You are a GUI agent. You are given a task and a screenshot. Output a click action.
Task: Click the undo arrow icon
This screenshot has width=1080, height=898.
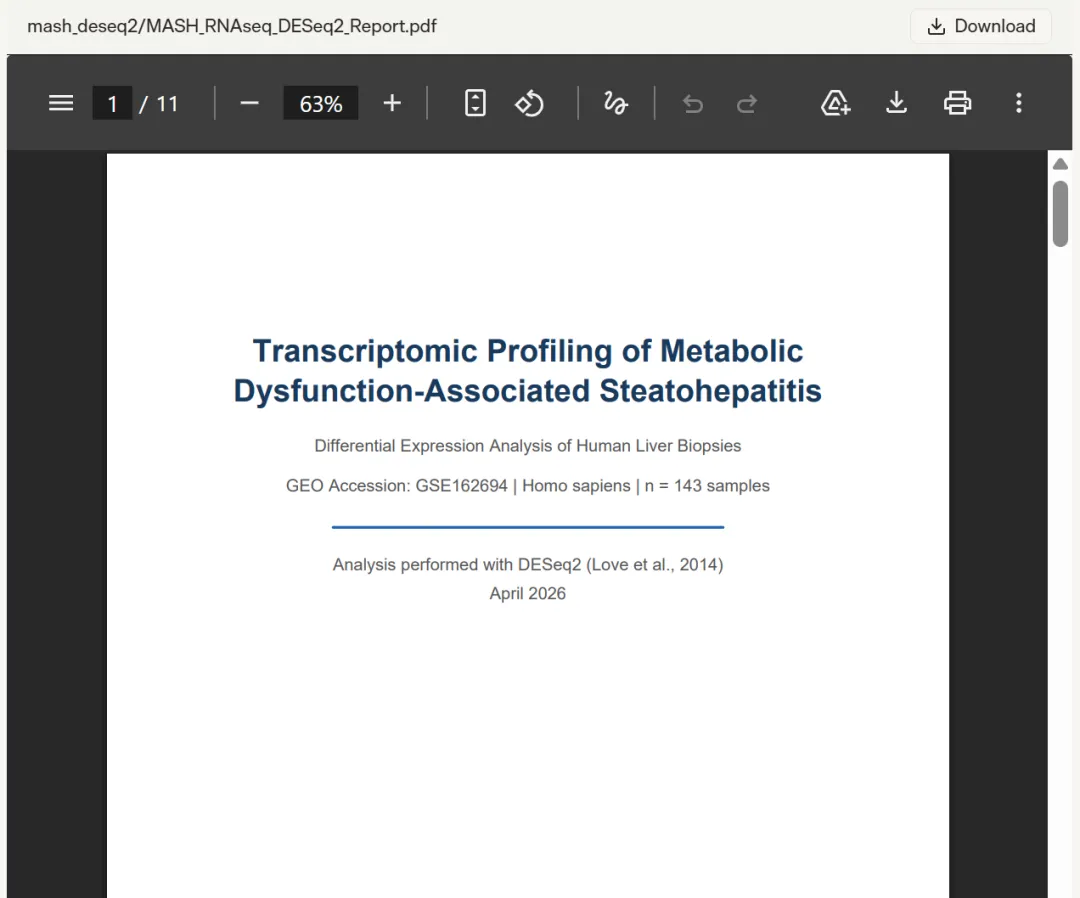(x=693, y=104)
